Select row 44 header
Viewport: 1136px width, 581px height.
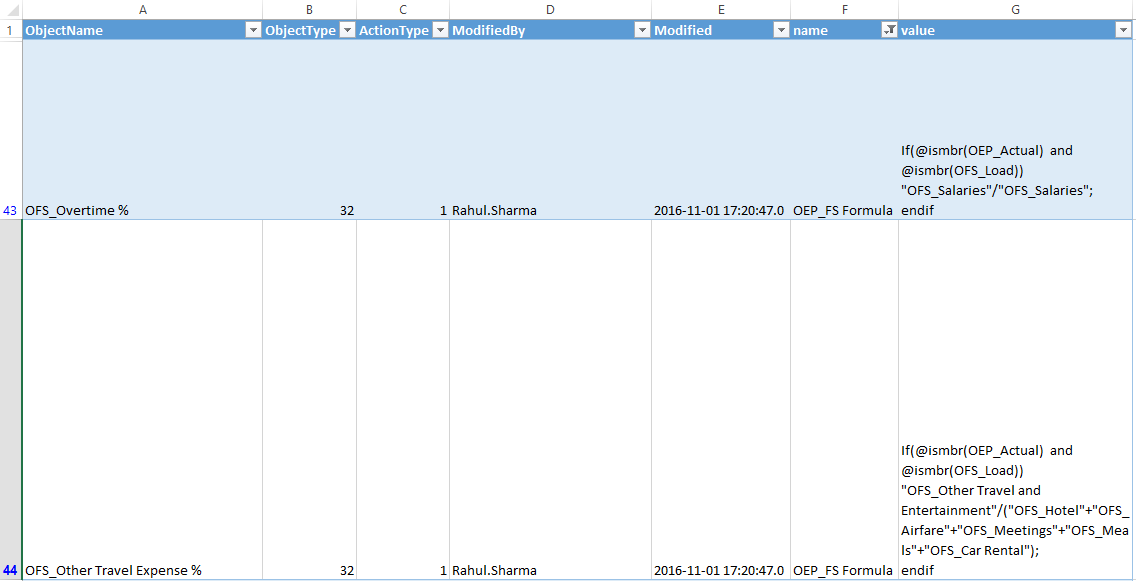click(x=8, y=570)
